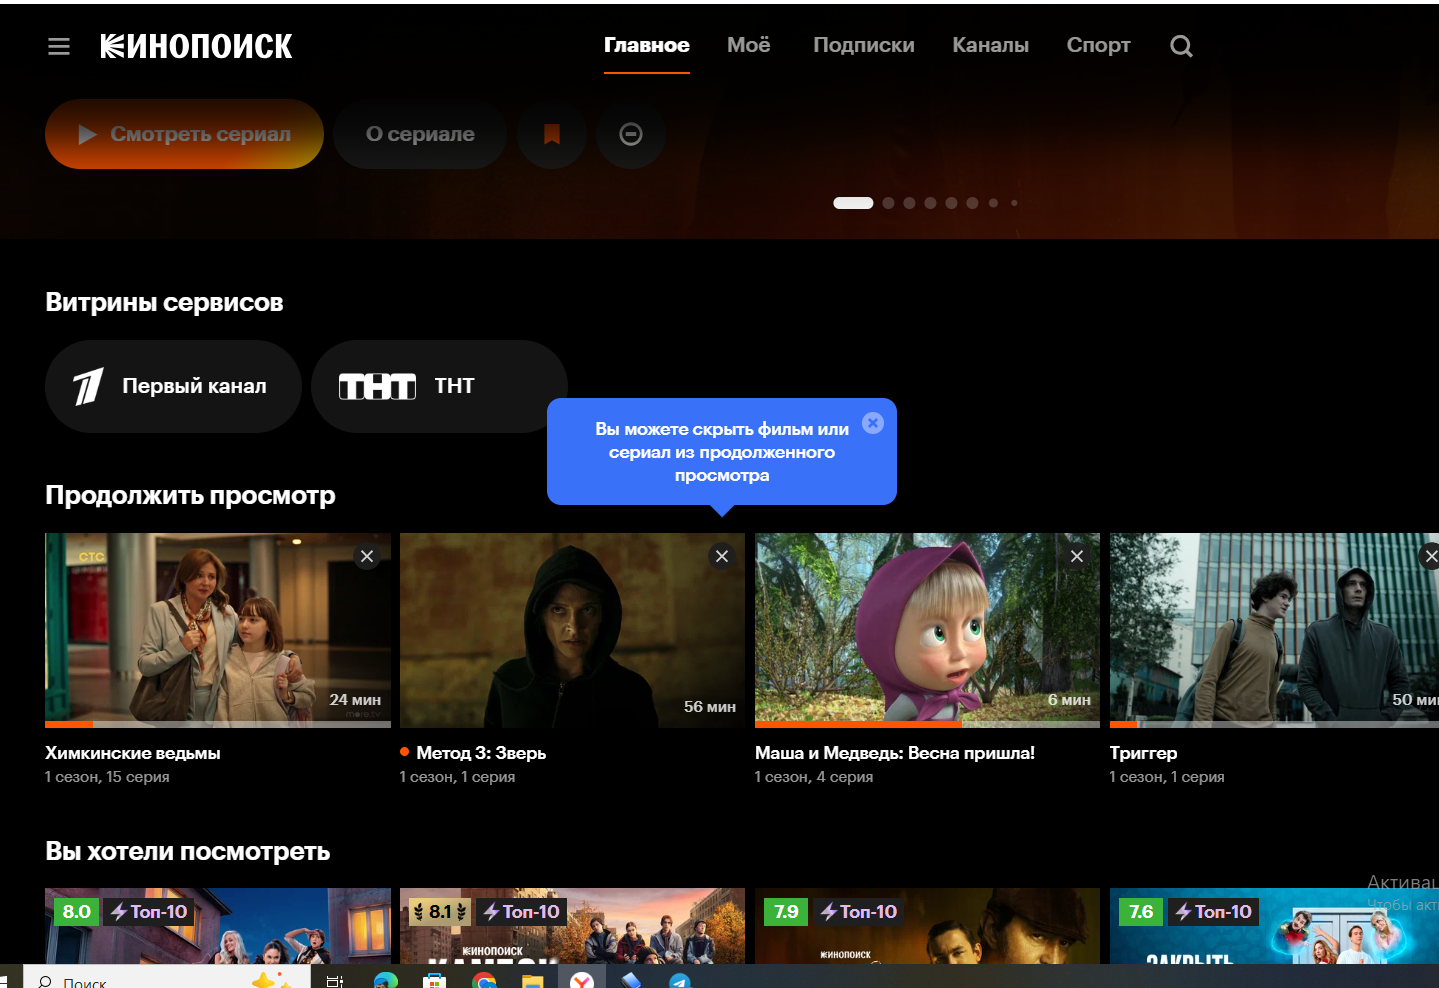This screenshot has height=988, width=1439.
Task: Remove Химкинские ведьмы from continue watching
Action: (x=367, y=557)
